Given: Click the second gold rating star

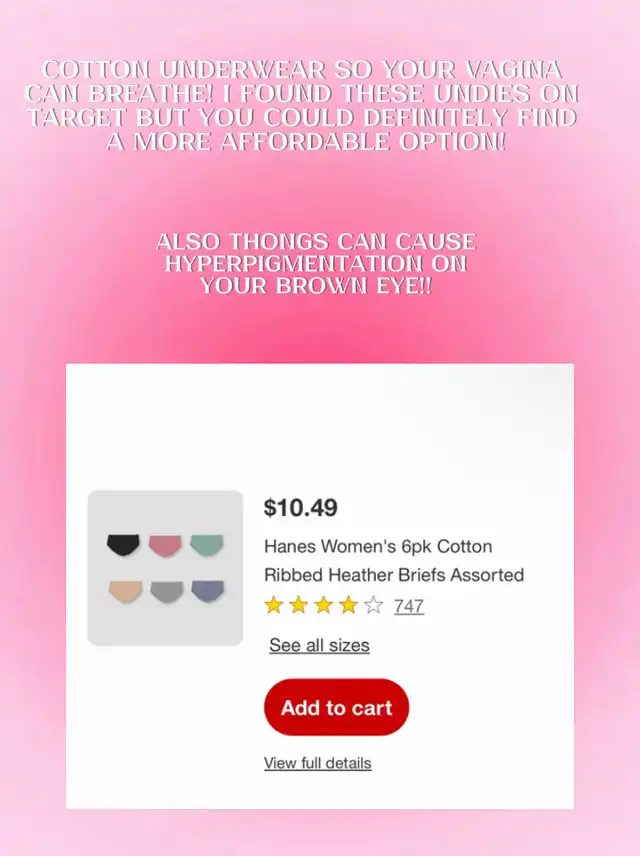Looking at the screenshot, I should click(x=298, y=605).
